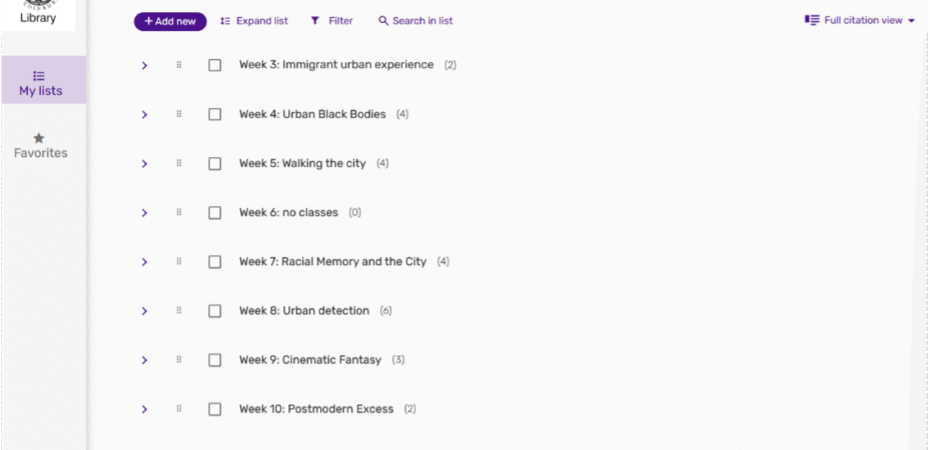The width and height of the screenshot is (930, 450).
Task: Expand the Week 7: Racial Memory and the City section
Action: point(144,262)
